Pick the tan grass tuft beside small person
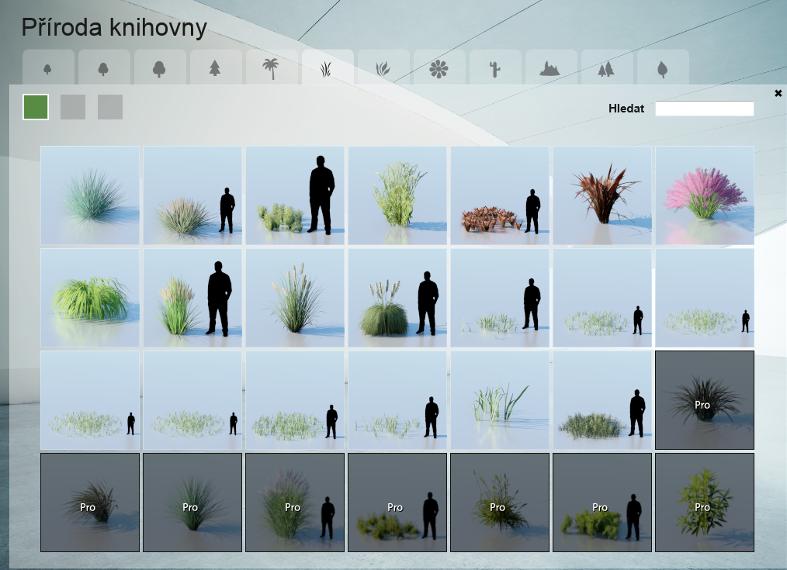Image resolution: width=787 pixels, height=570 pixels. pyautogui.click(x=192, y=195)
